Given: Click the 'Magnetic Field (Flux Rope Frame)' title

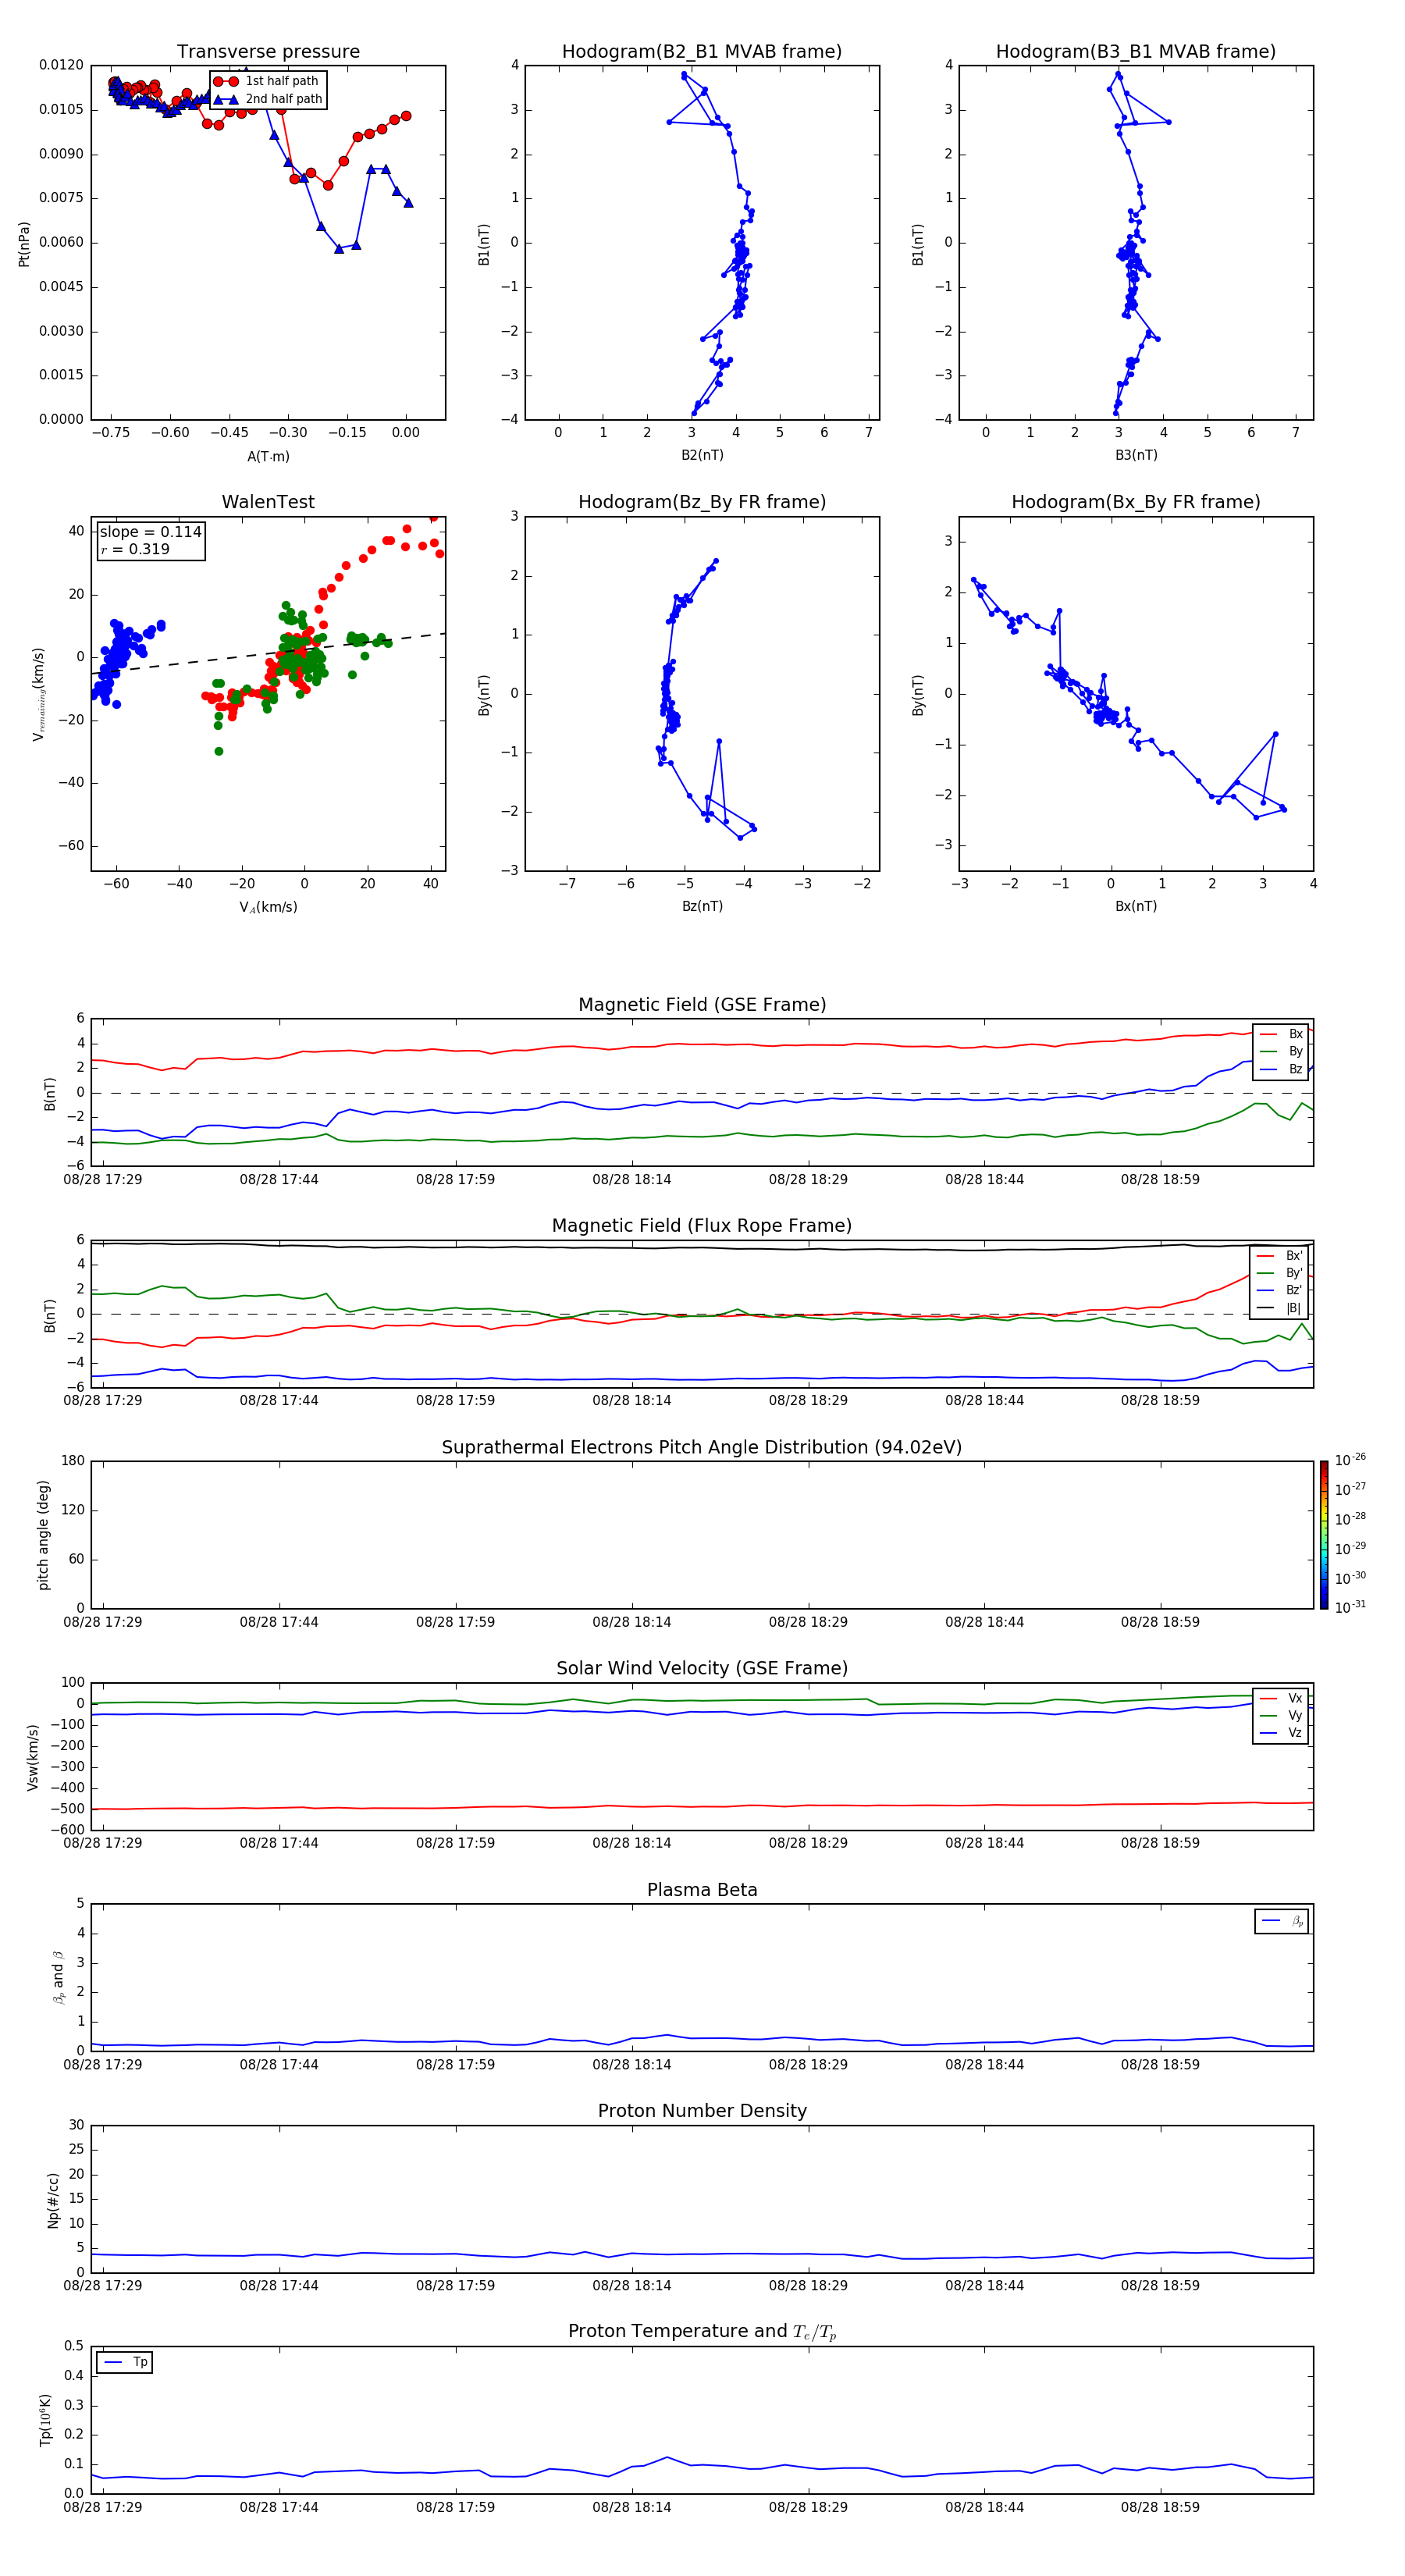Looking at the screenshot, I should pyautogui.click(x=702, y=1225).
